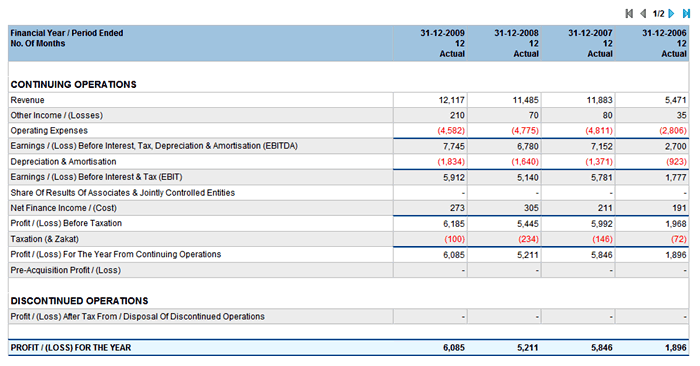The image size is (700, 366).
Task: Click the DISCONTINUED OPERATIONS heading
Action: pyautogui.click(x=79, y=301)
